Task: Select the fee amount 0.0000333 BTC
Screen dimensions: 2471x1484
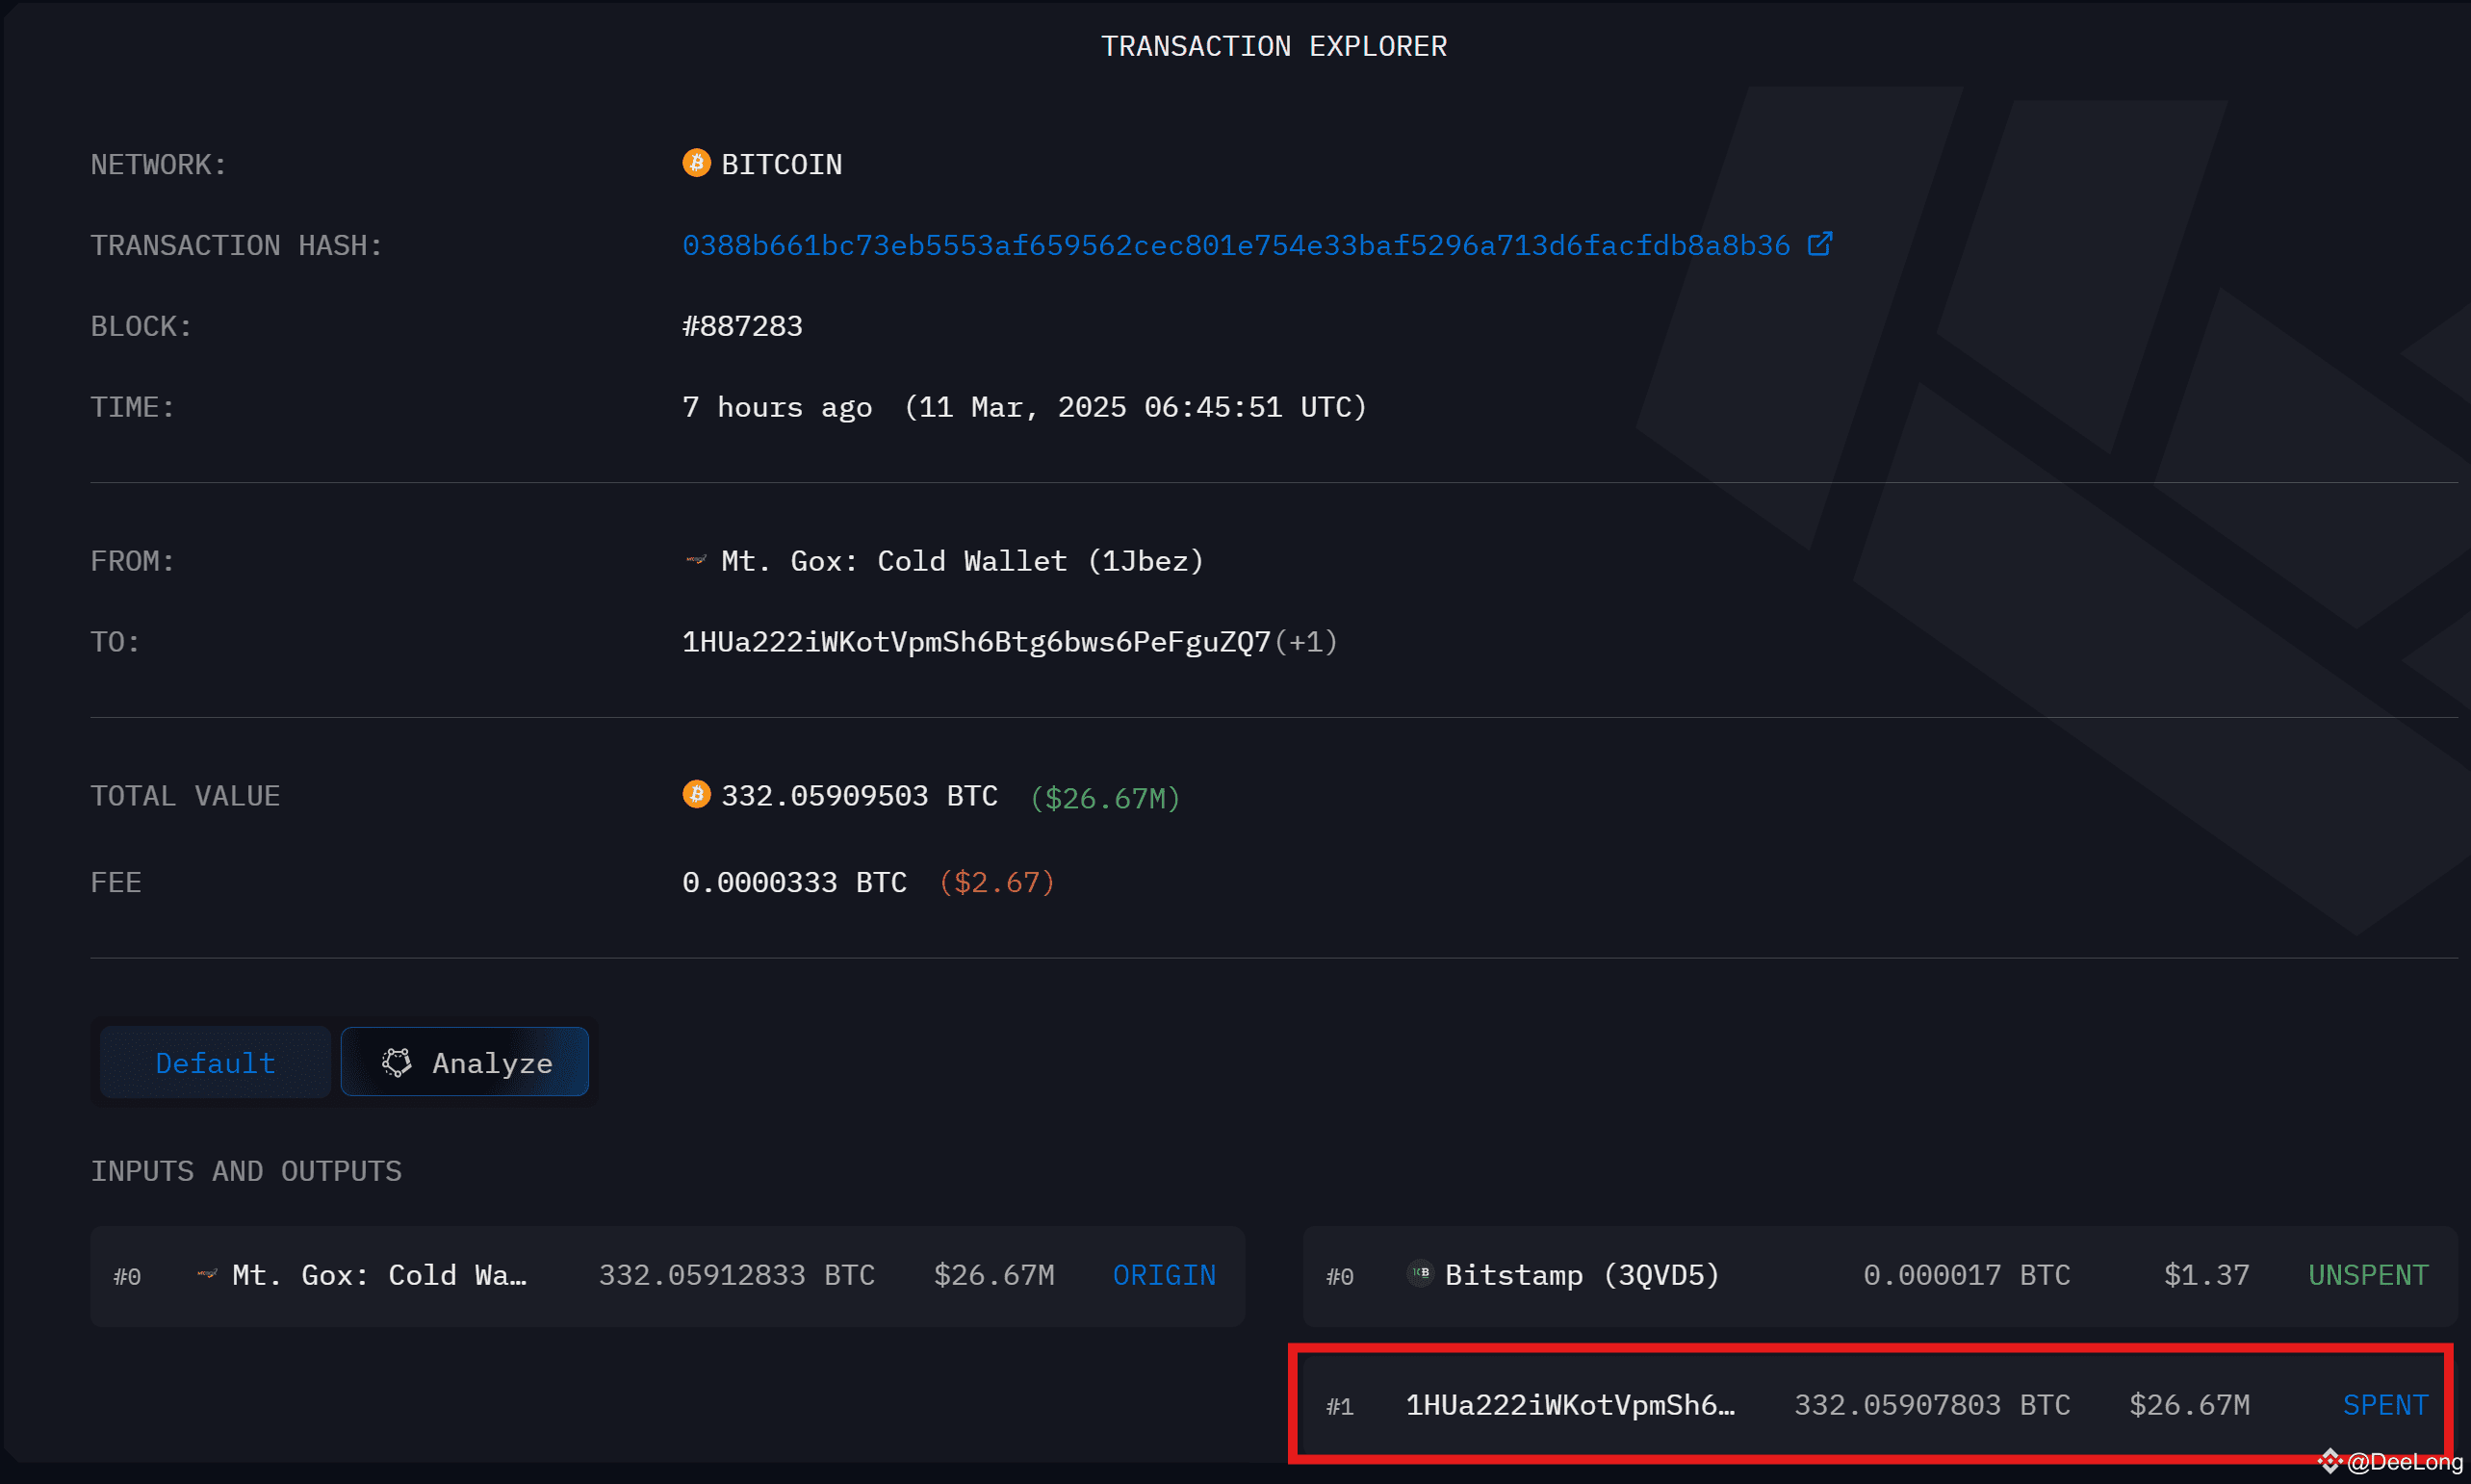Action: 794,882
